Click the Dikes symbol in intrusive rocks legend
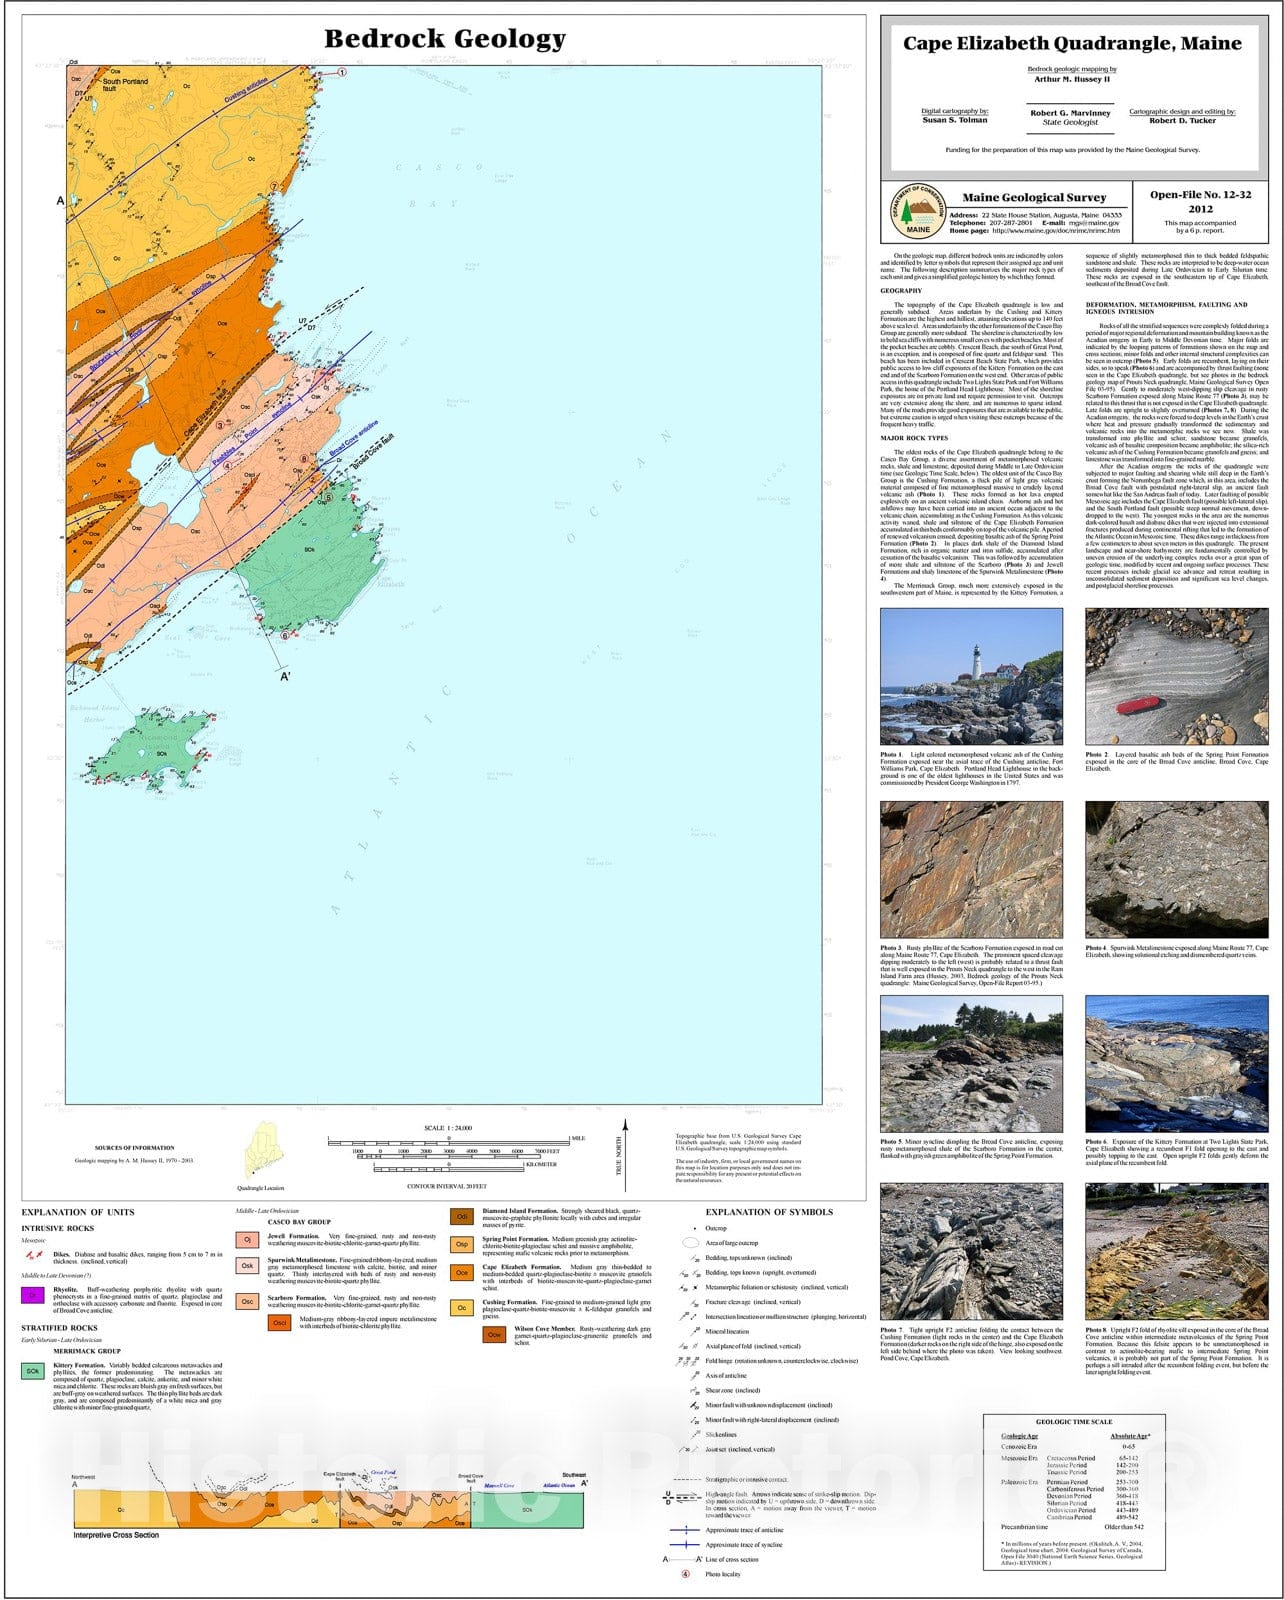The image size is (1284, 1600). click(x=33, y=1254)
